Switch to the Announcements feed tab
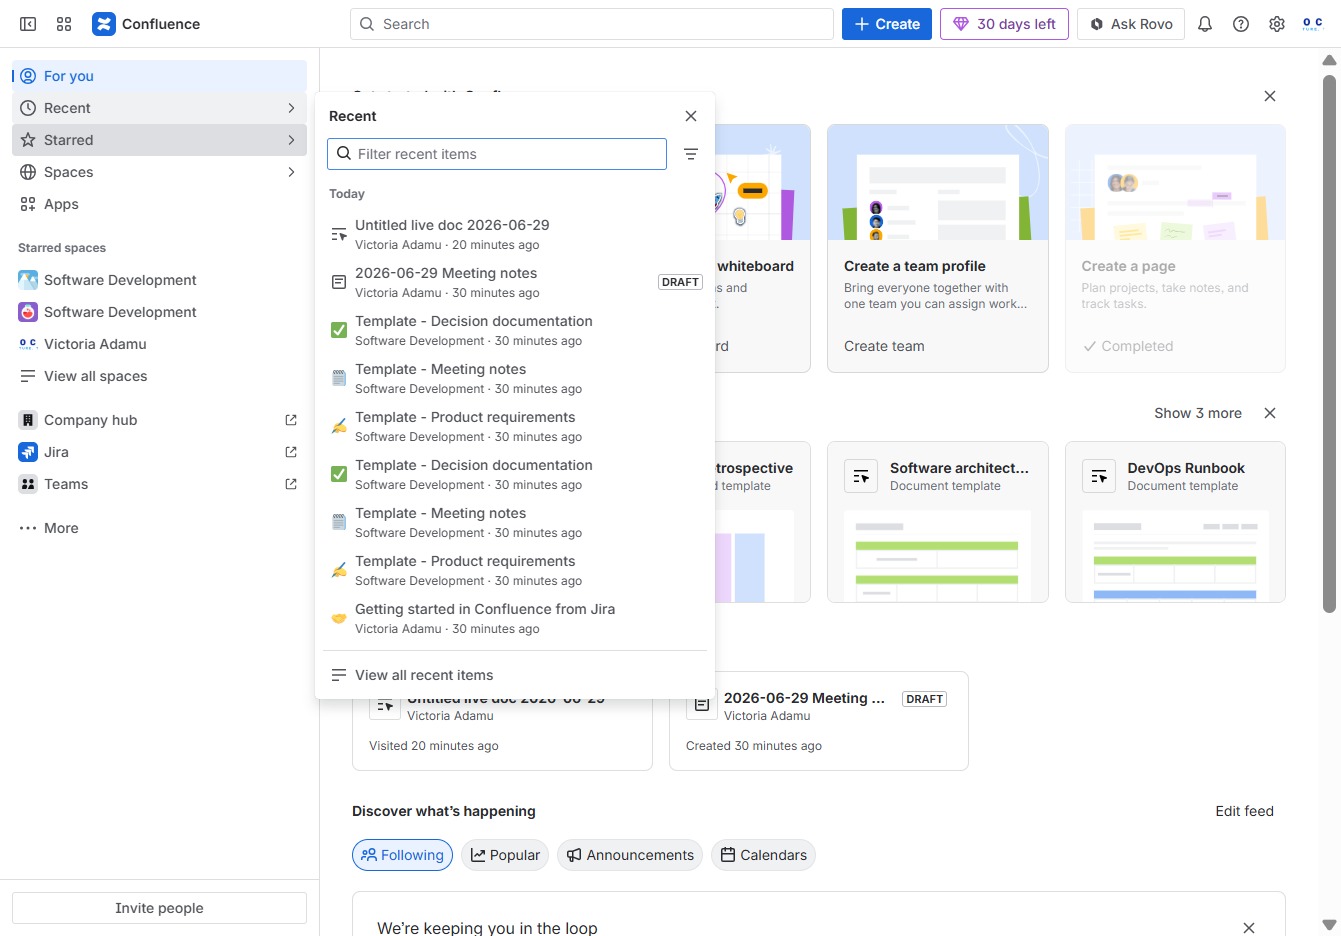The image size is (1341, 936). (x=630, y=855)
